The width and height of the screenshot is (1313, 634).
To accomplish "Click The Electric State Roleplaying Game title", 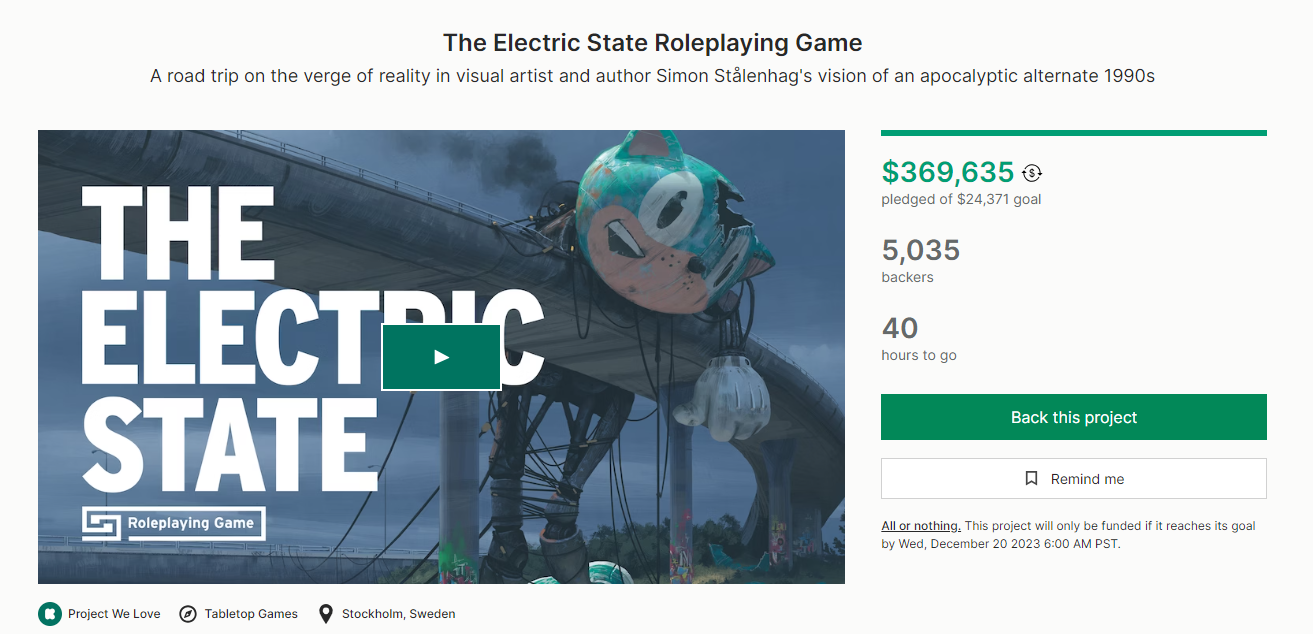I will pos(652,43).
